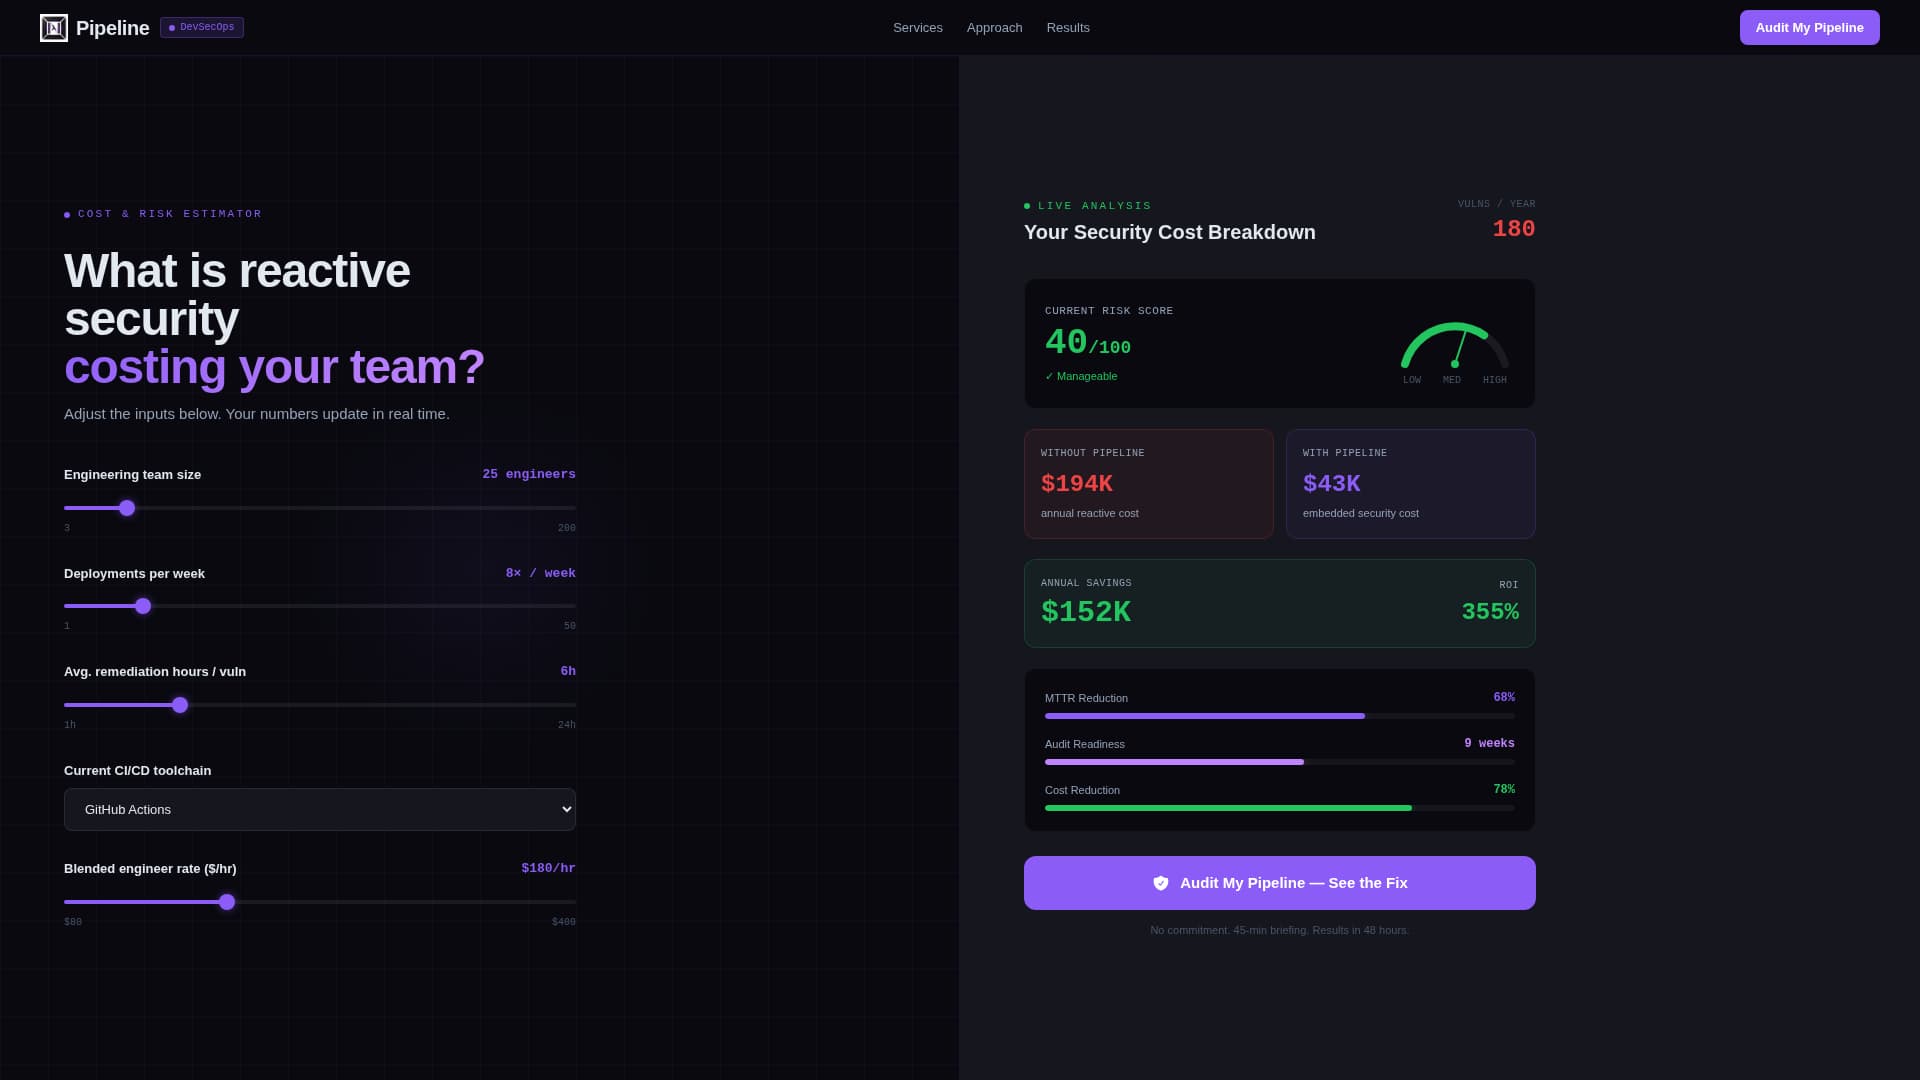Click the risk score gauge needle
The image size is (1920, 1080).
pos(1460,347)
